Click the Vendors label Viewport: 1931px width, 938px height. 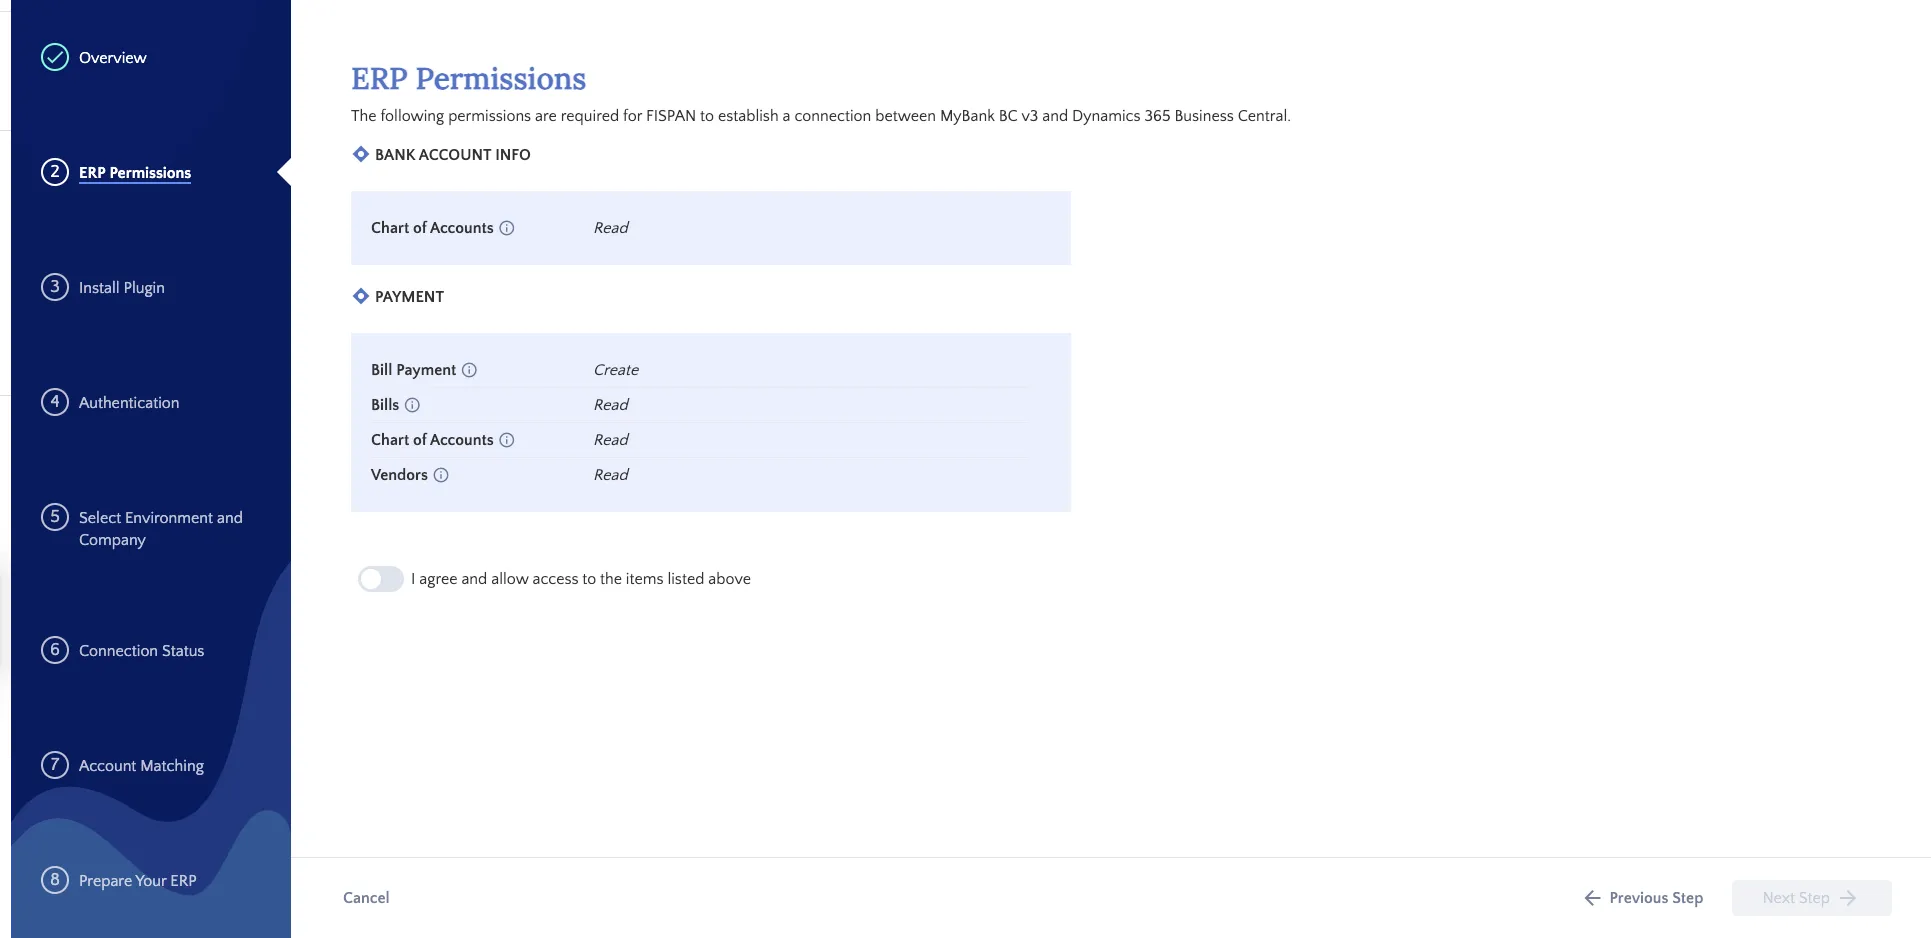coord(399,475)
